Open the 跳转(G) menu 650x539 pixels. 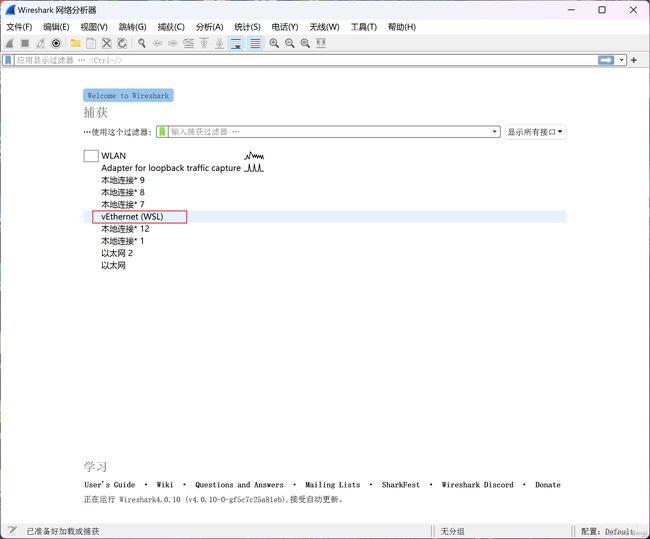coord(133,27)
